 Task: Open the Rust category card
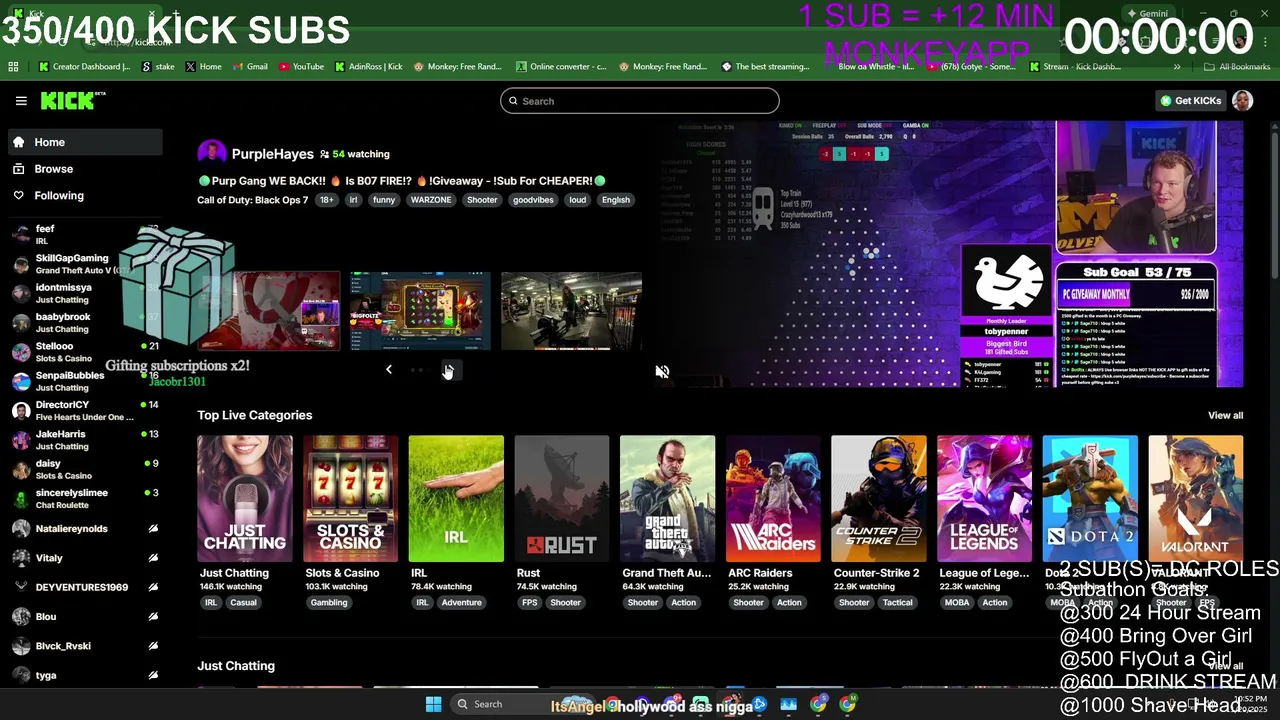[x=562, y=498]
